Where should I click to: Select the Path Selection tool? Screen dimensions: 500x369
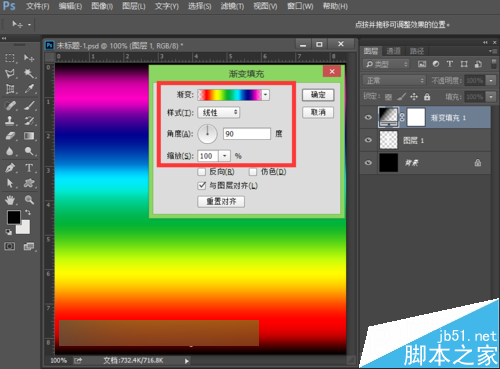point(10,183)
